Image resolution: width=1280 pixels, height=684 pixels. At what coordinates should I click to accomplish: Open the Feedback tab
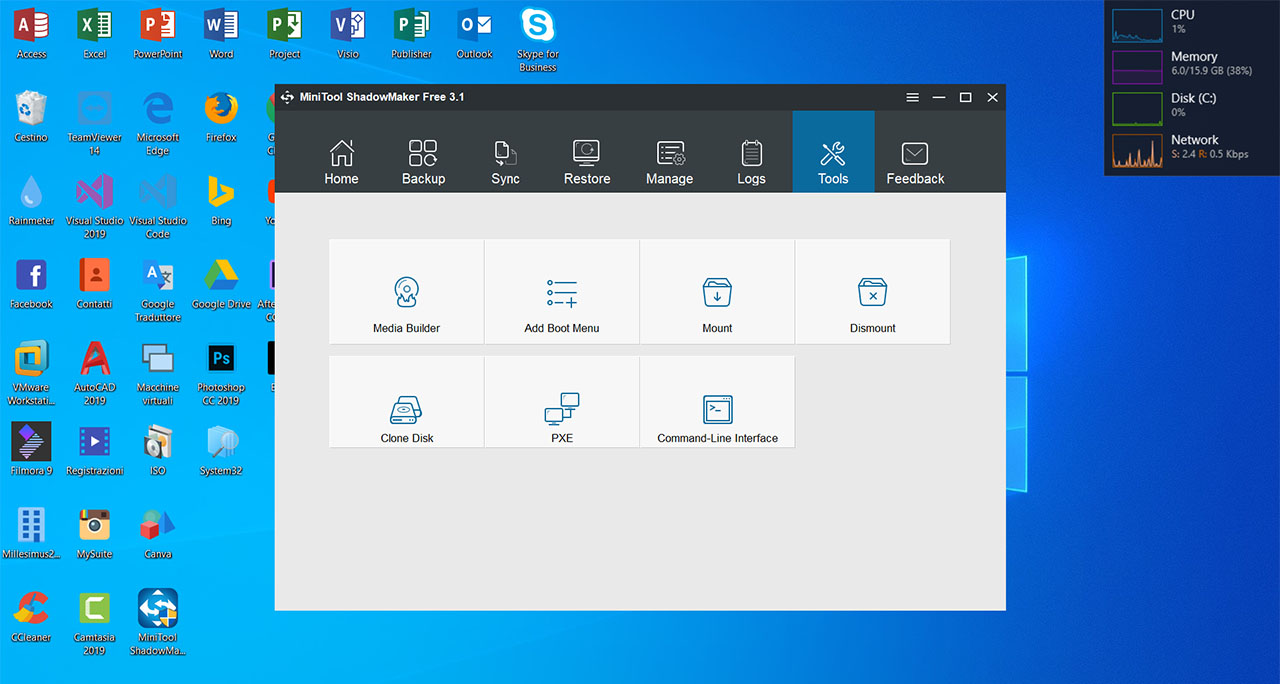(915, 152)
